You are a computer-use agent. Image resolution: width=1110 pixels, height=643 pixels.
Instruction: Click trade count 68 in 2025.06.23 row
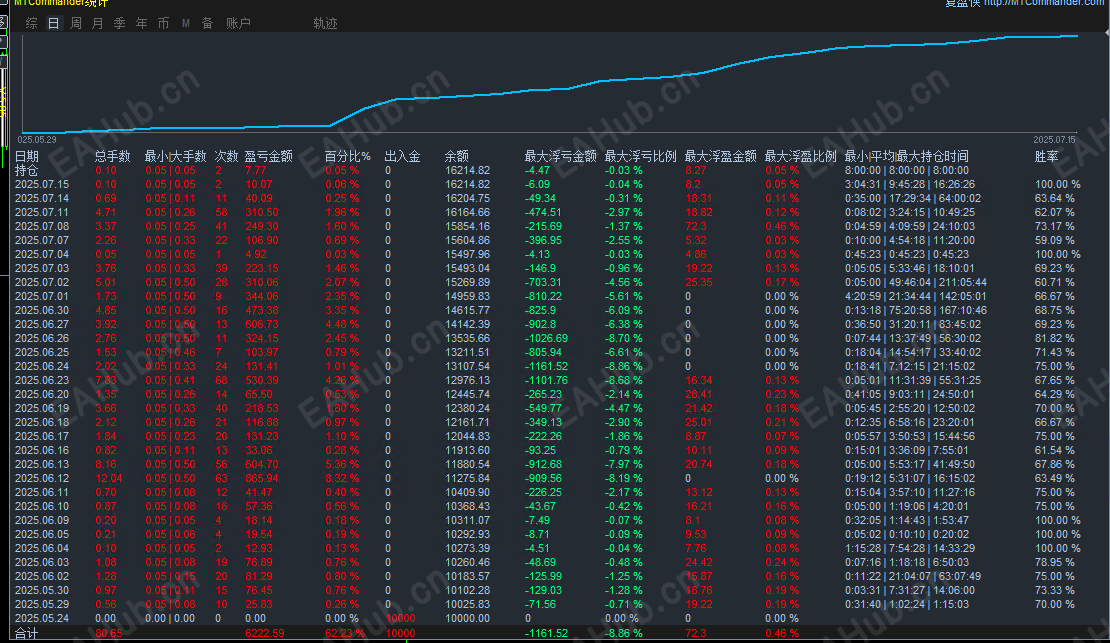(222, 380)
